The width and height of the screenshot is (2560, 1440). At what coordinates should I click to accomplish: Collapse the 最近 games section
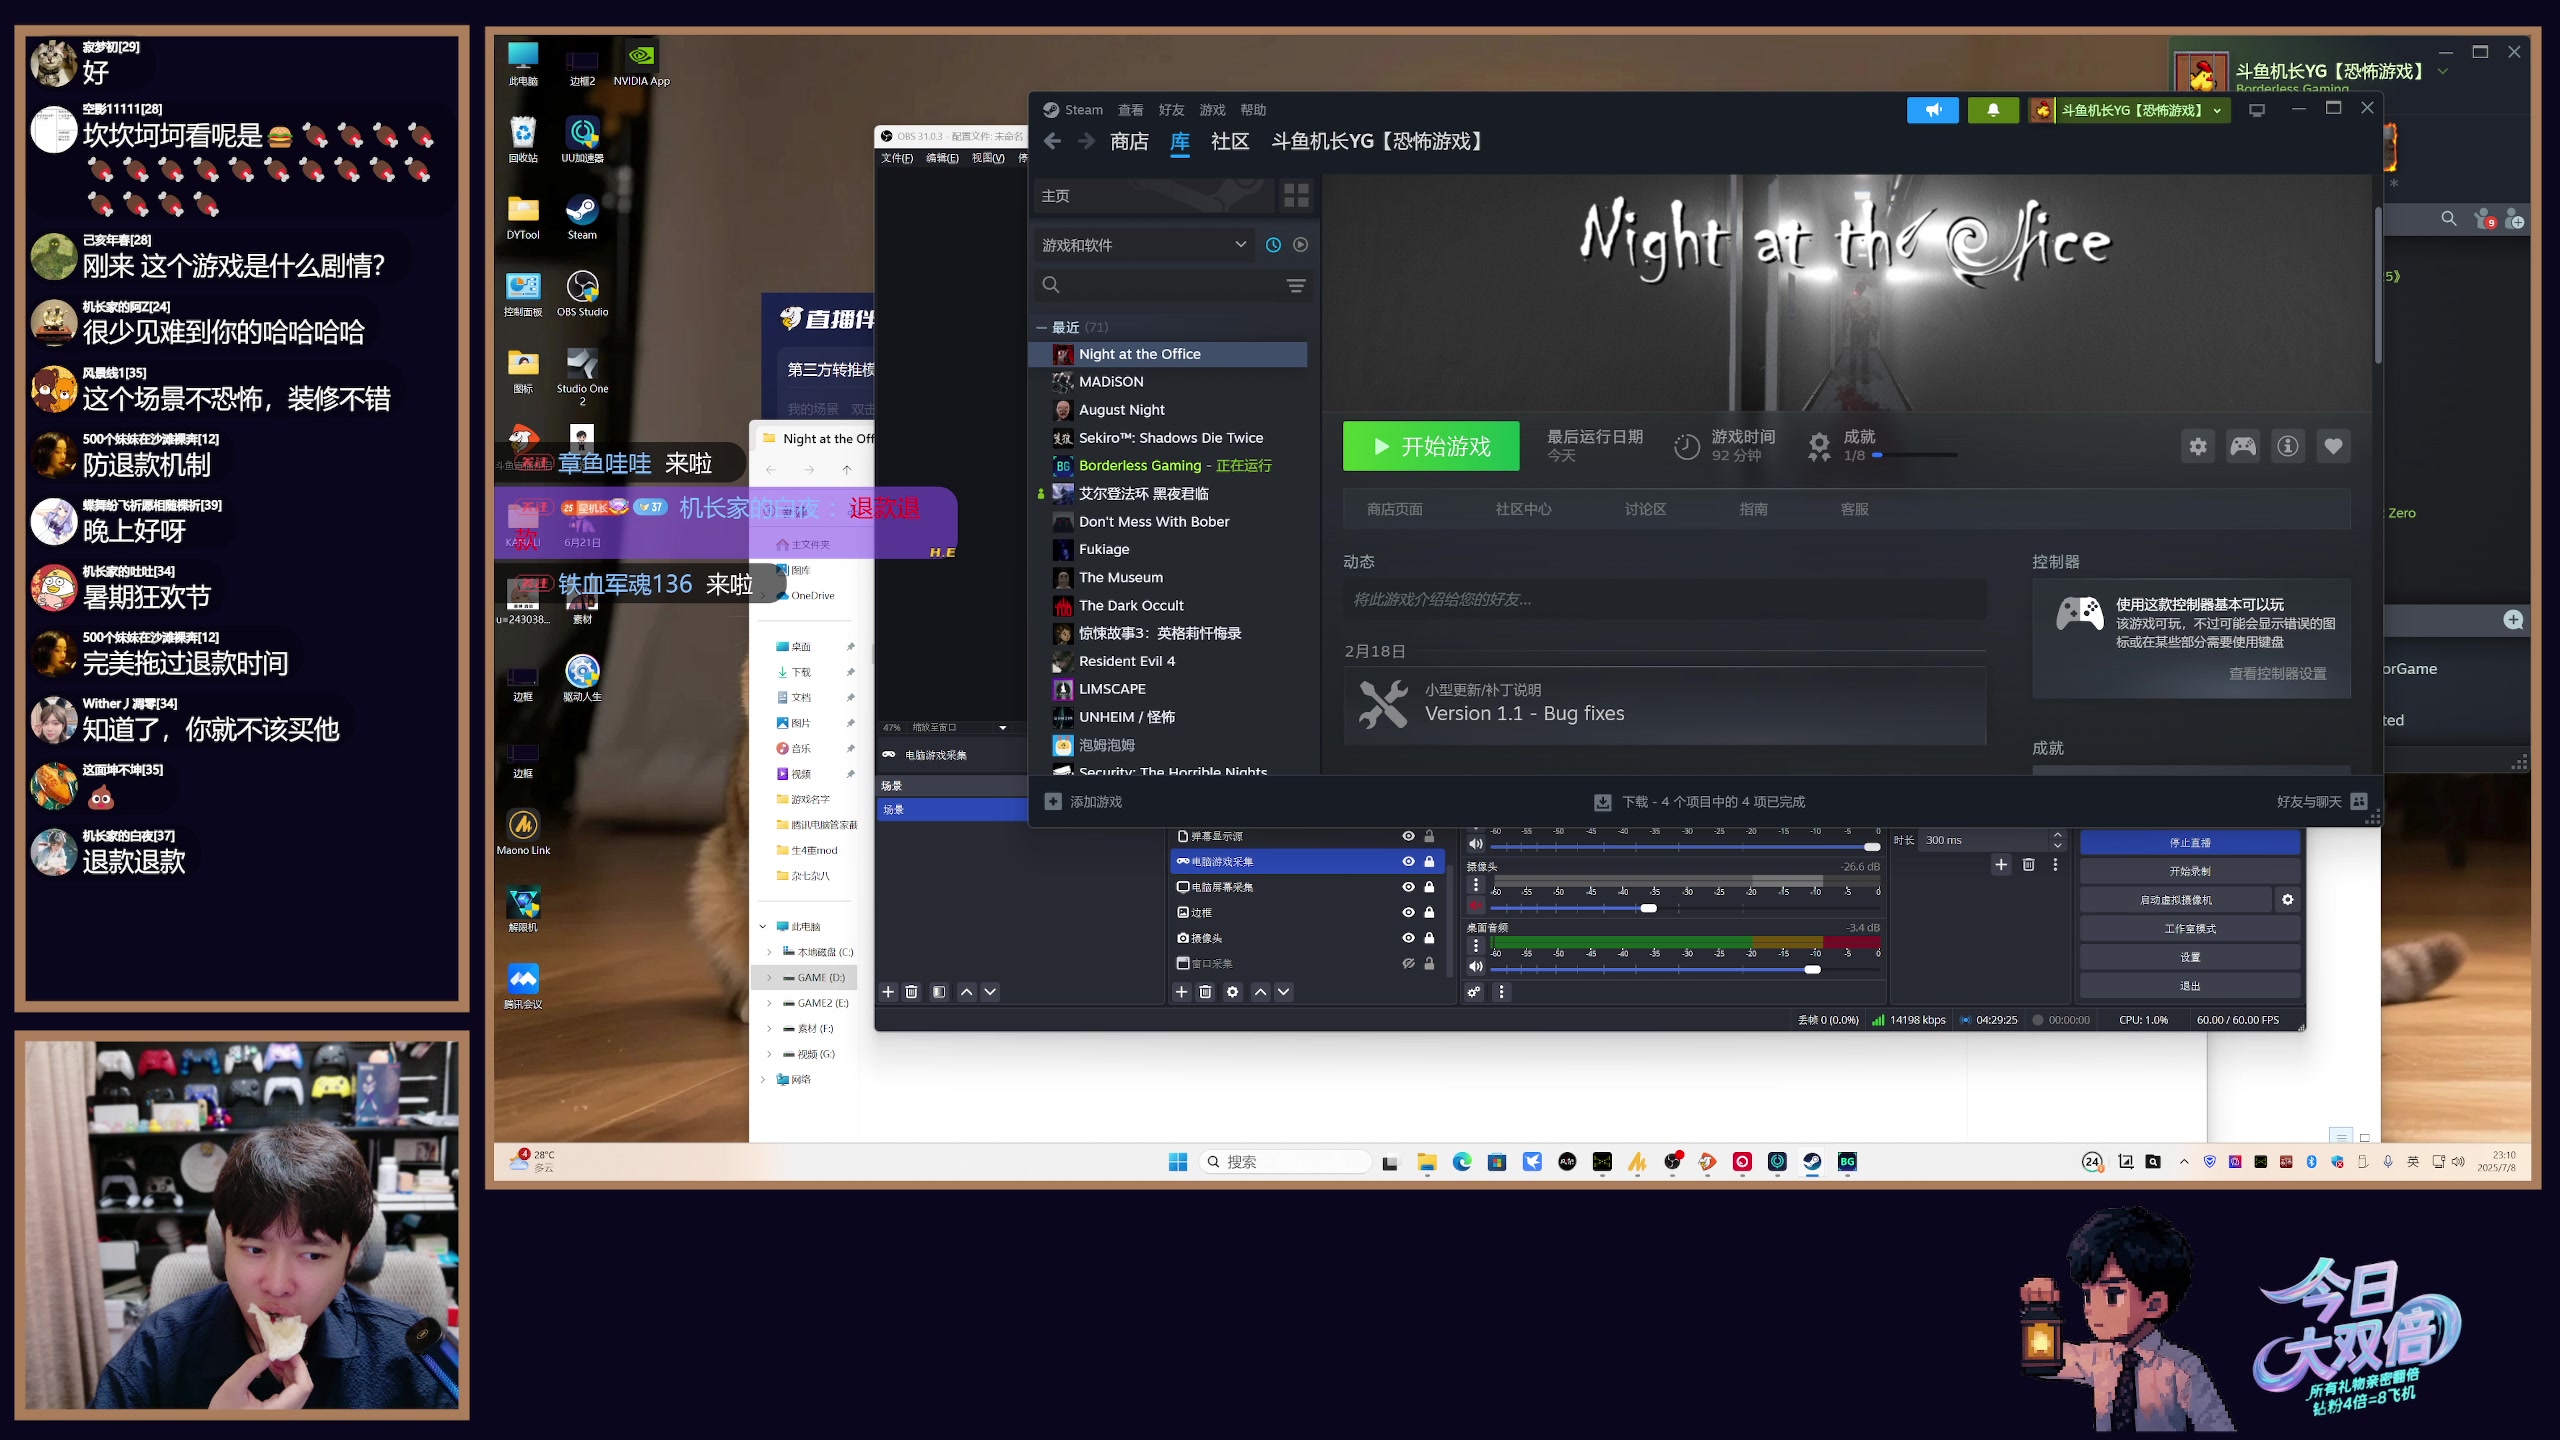pyautogui.click(x=1041, y=328)
